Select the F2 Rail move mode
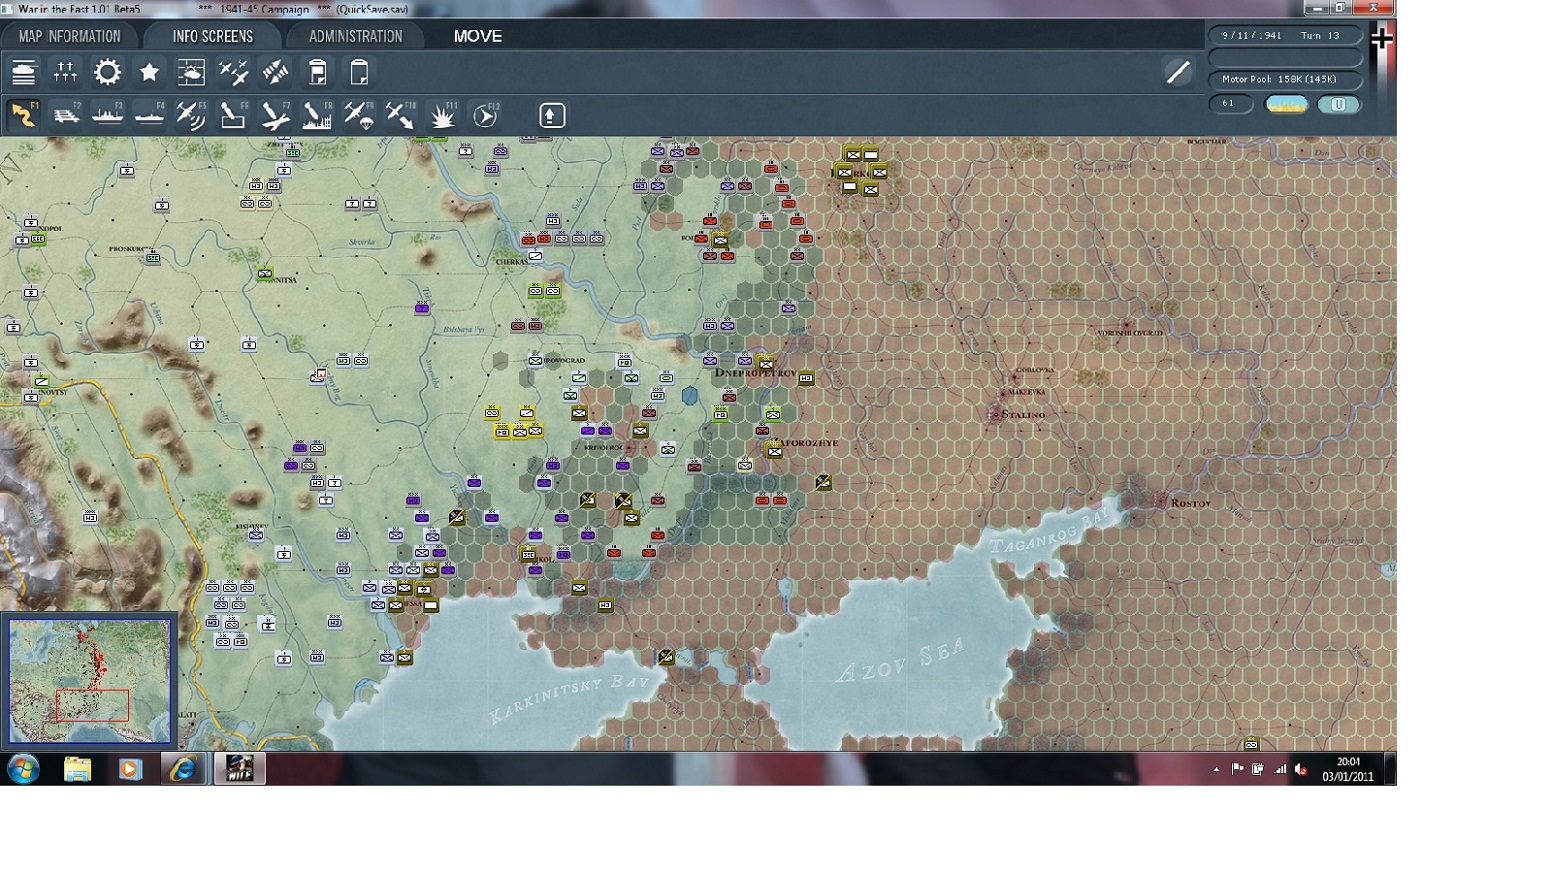 pyautogui.click(x=66, y=115)
